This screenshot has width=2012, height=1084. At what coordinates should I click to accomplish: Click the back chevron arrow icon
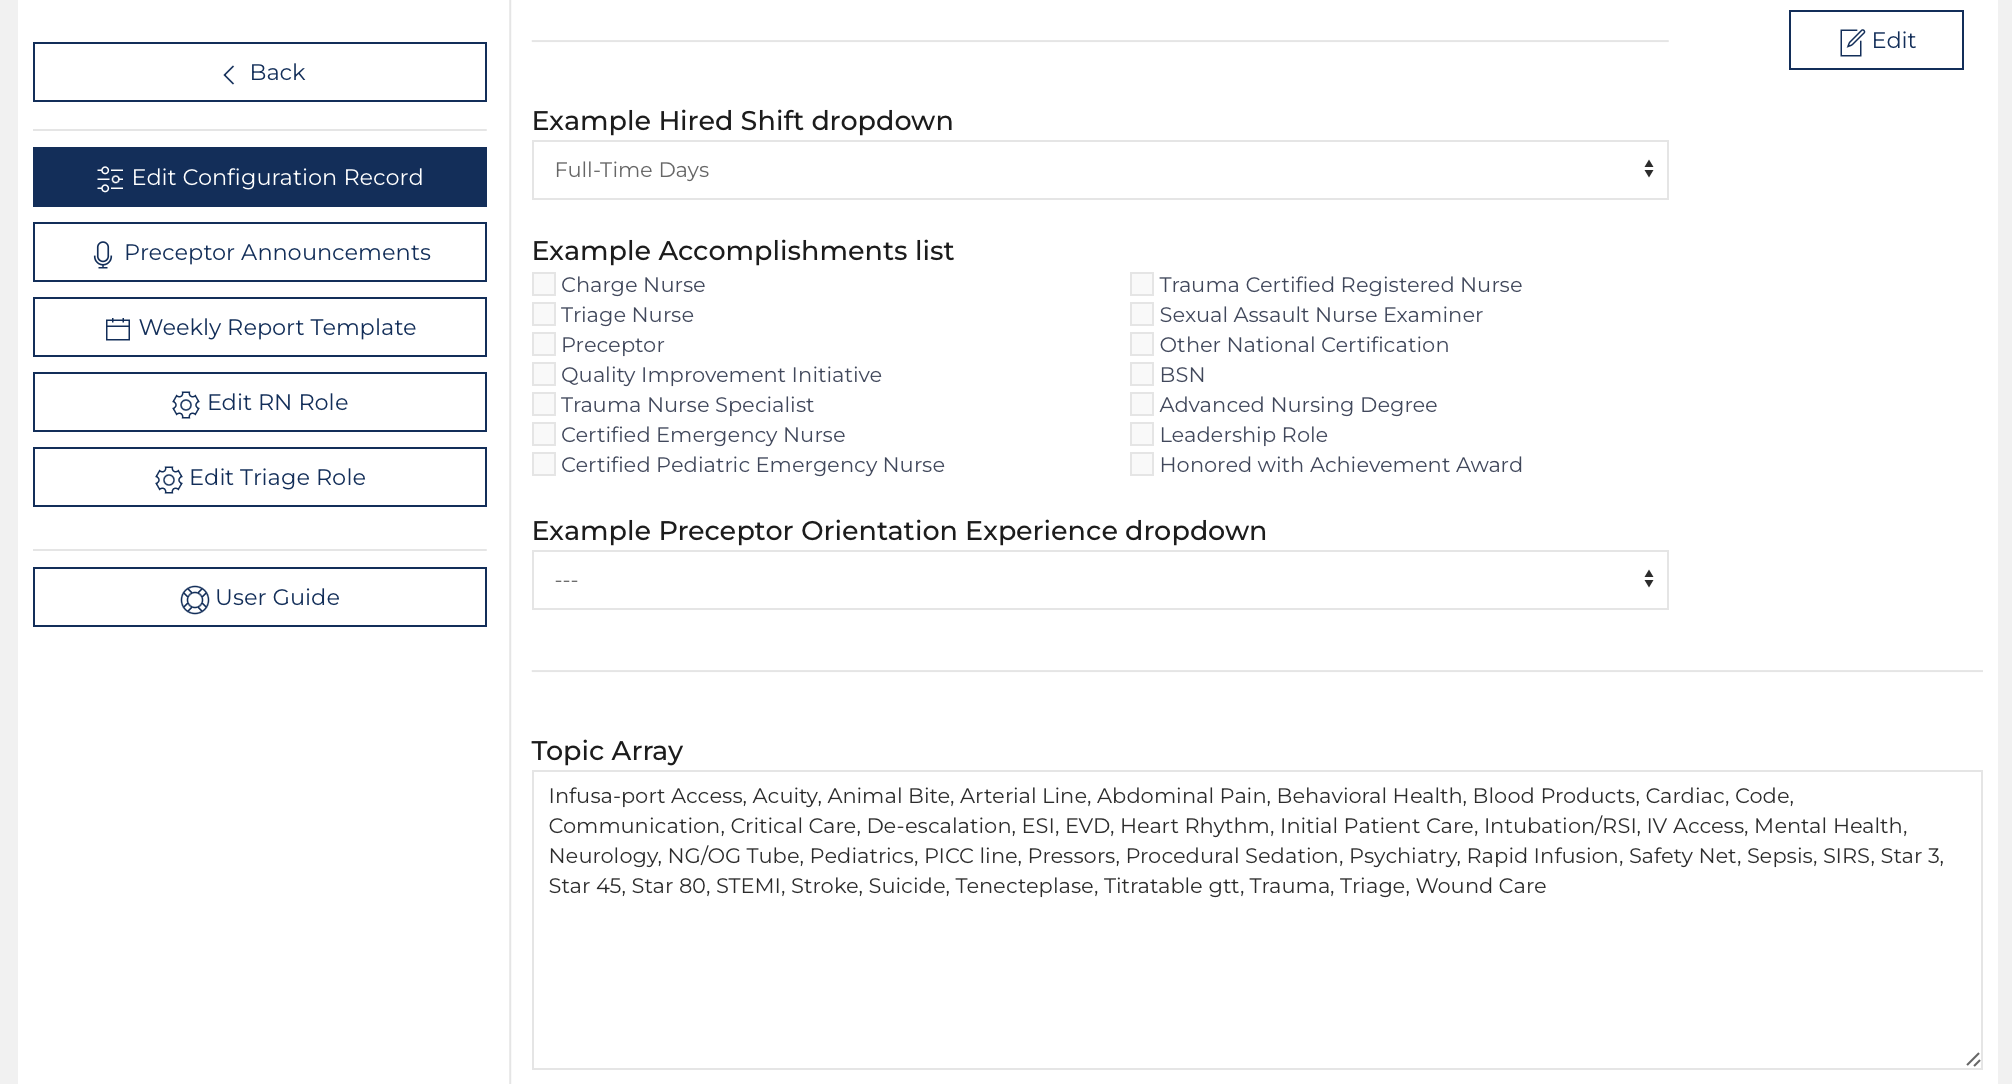point(229,74)
